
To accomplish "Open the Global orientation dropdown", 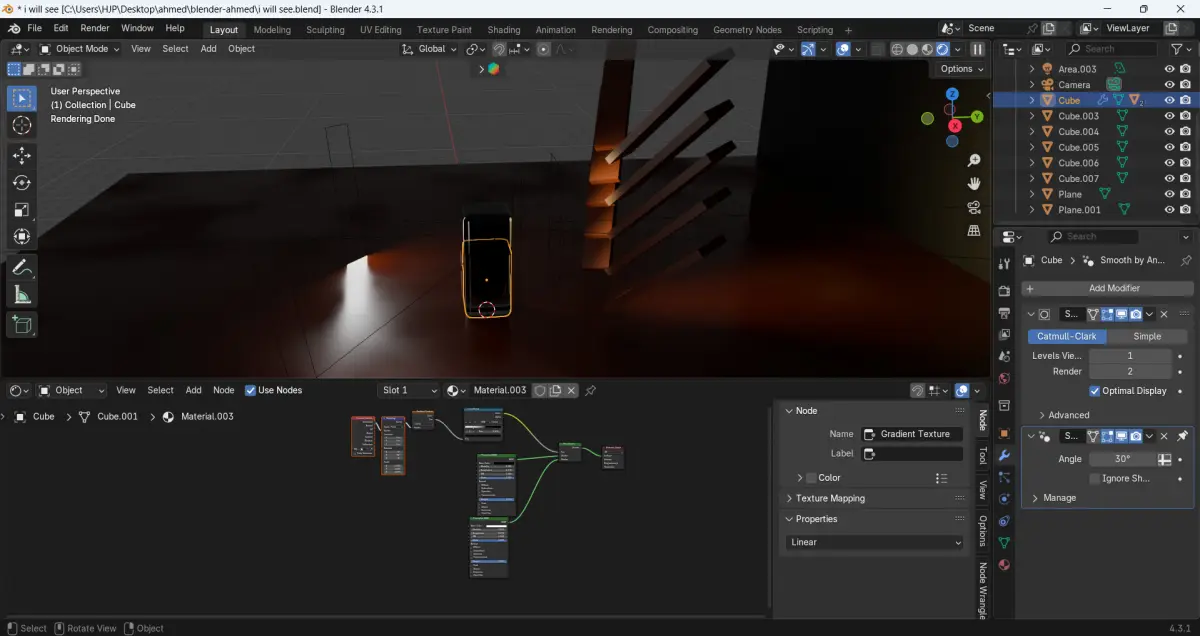I will pos(430,49).
